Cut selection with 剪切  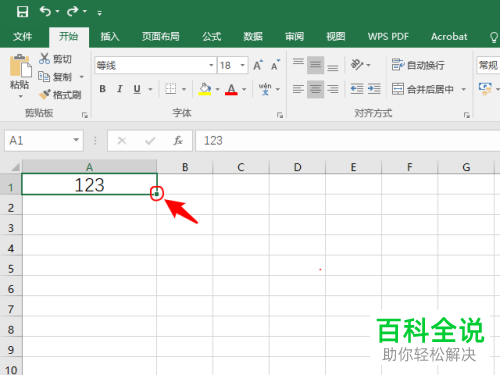[x=55, y=59]
